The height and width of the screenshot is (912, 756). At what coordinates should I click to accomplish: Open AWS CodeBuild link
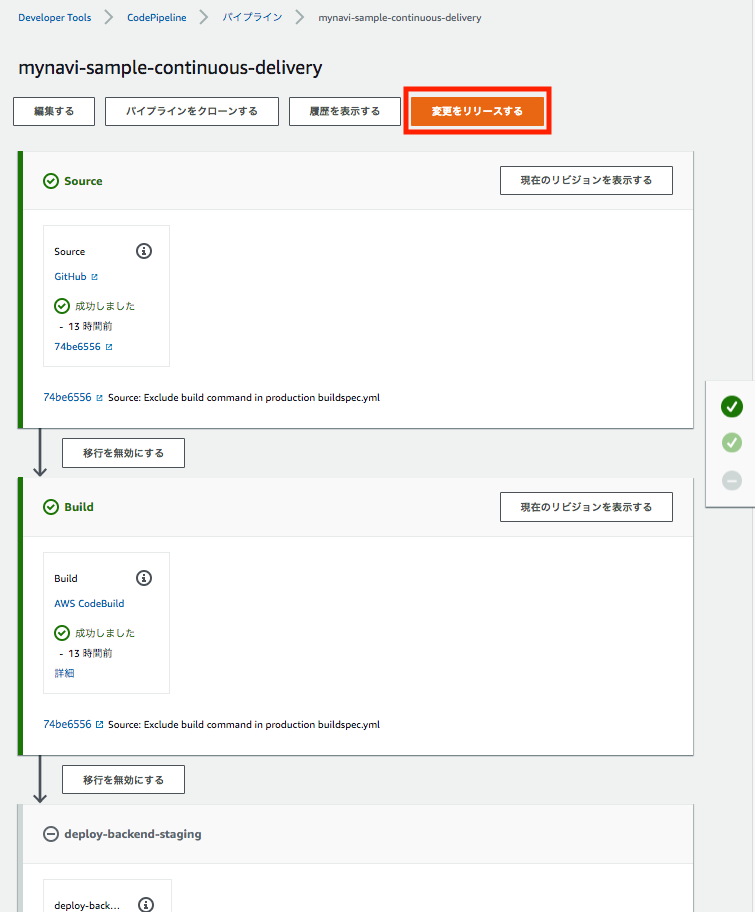point(89,604)
